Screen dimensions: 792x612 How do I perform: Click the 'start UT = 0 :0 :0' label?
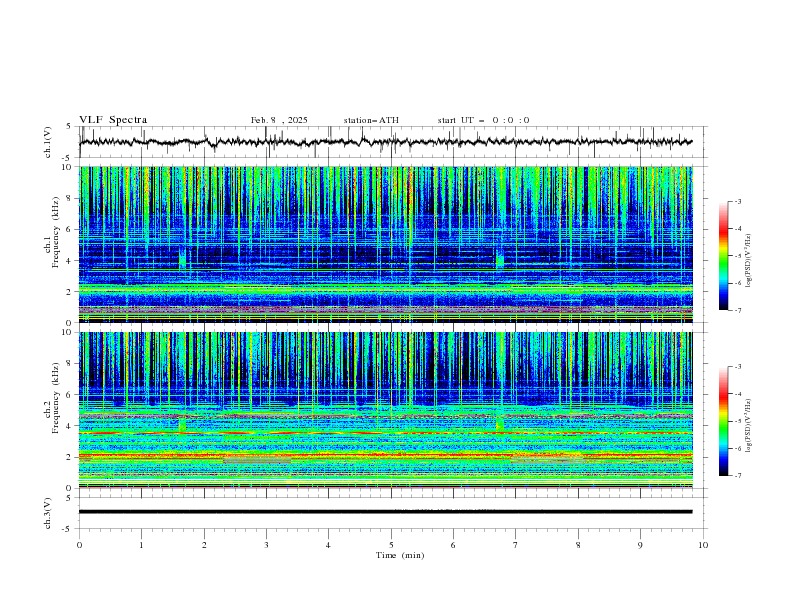click(x=483, y=120)
